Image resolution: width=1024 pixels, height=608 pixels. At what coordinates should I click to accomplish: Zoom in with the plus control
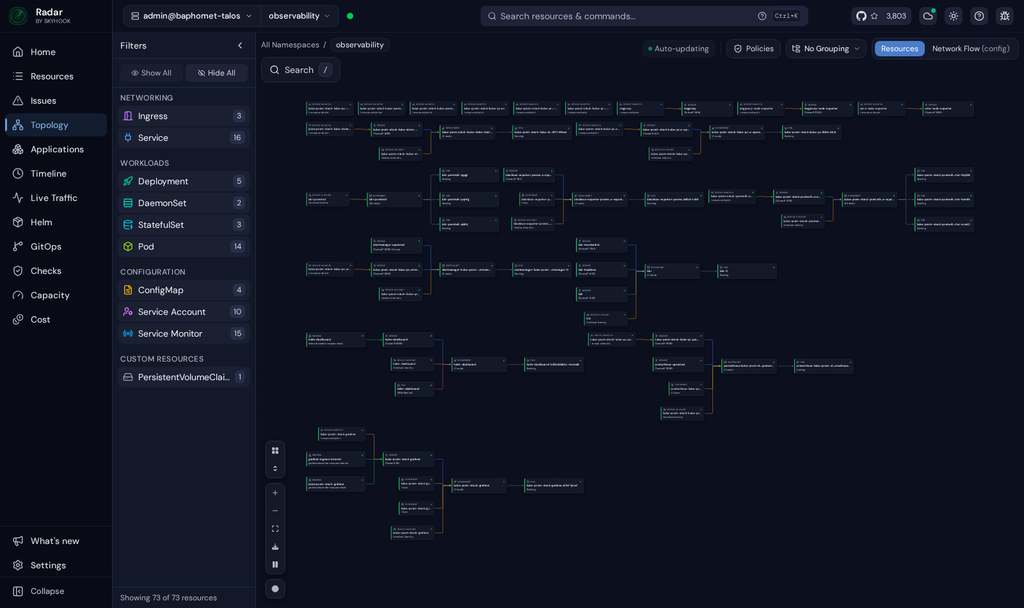(x=275, y=493)
